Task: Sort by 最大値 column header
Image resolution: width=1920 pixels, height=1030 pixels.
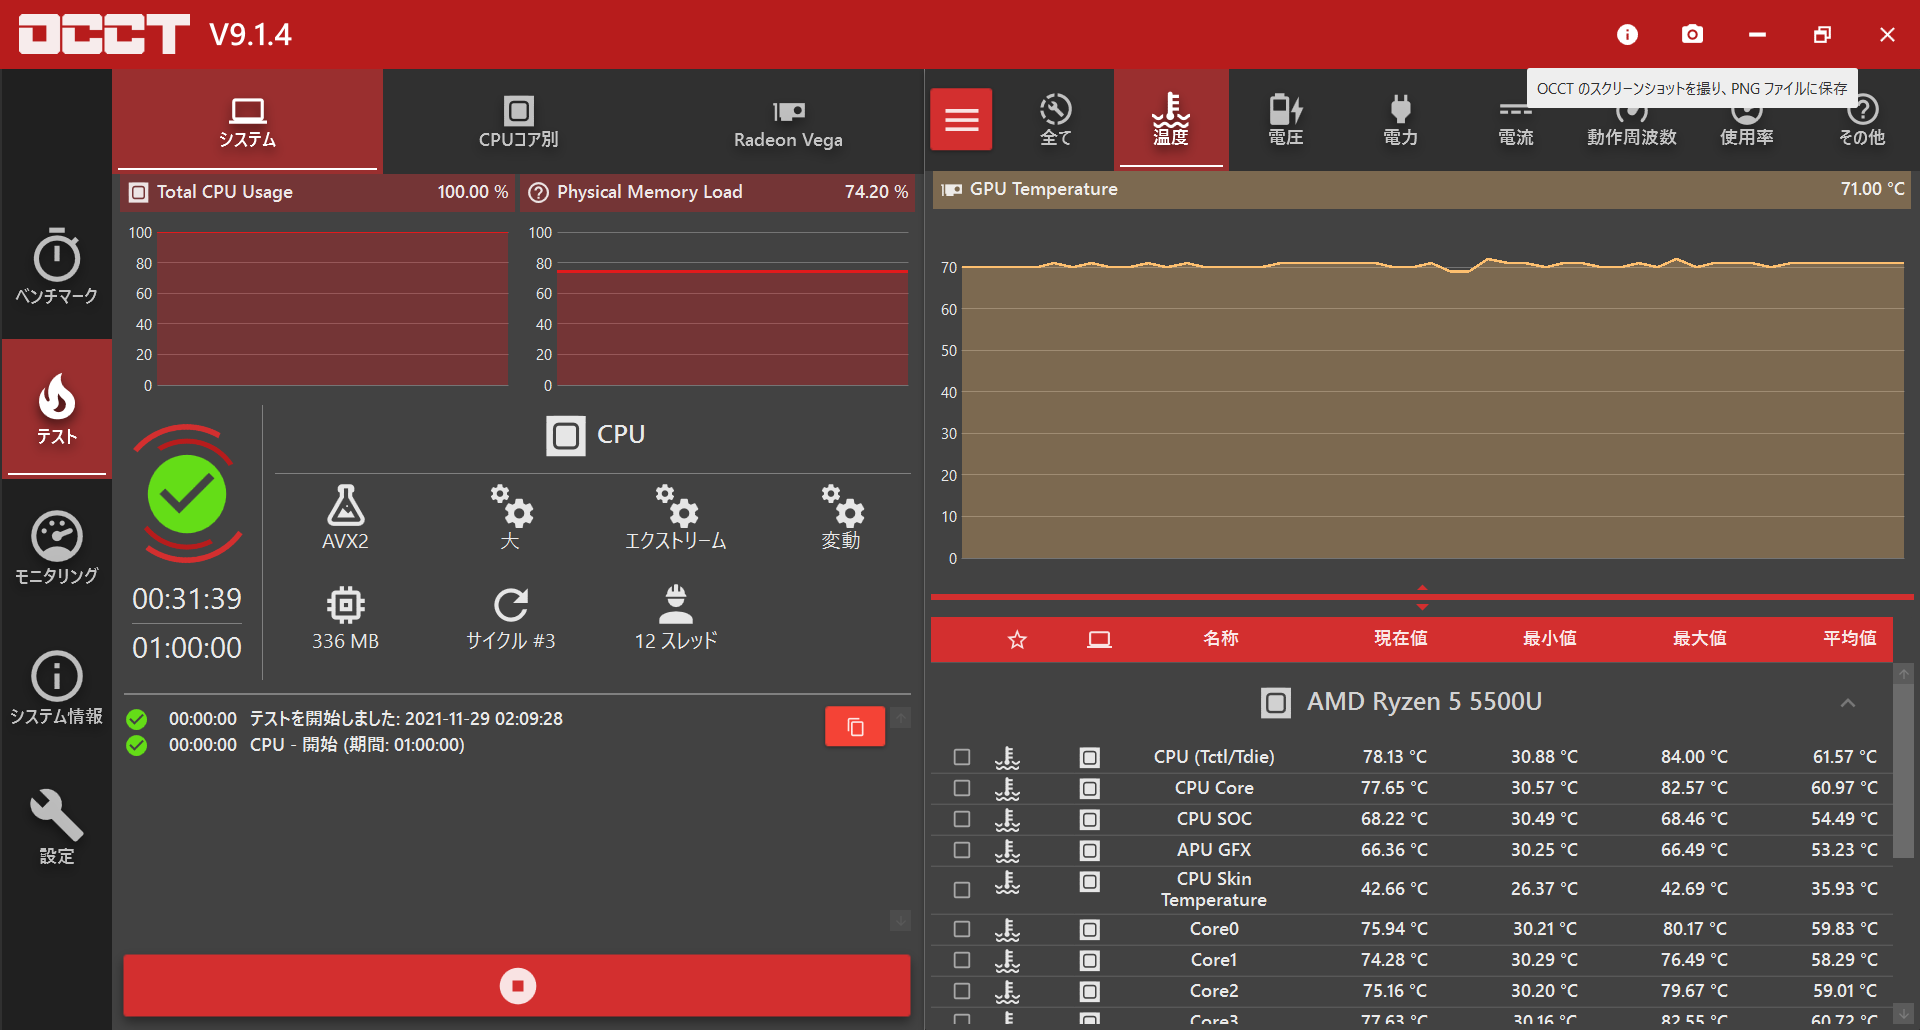Action: pos(1699,638)
